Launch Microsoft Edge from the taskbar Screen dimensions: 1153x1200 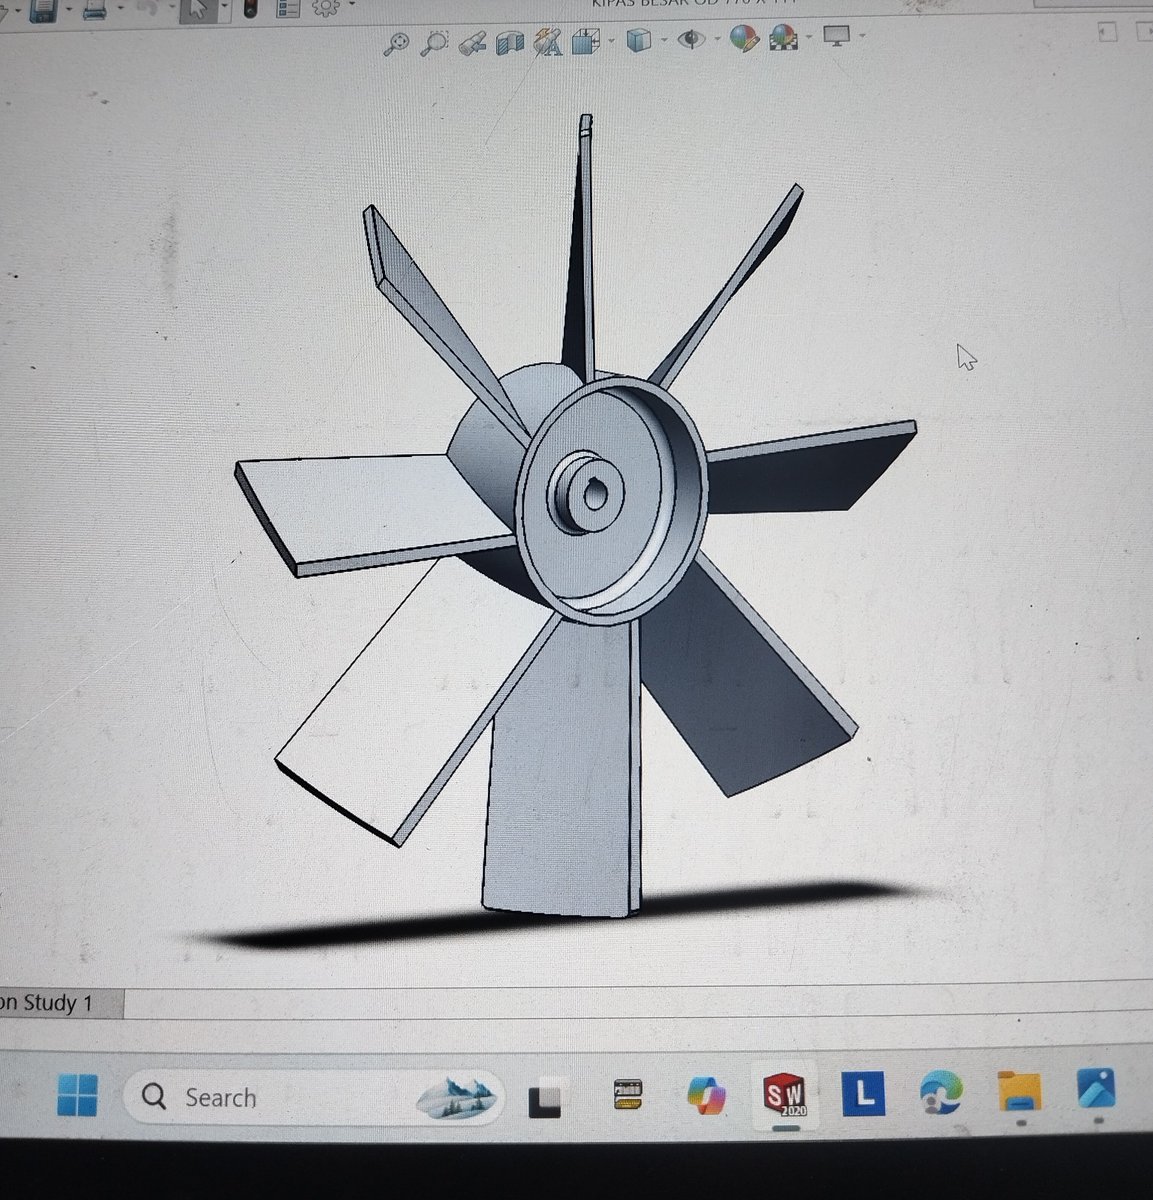[x=941, y=1091]
